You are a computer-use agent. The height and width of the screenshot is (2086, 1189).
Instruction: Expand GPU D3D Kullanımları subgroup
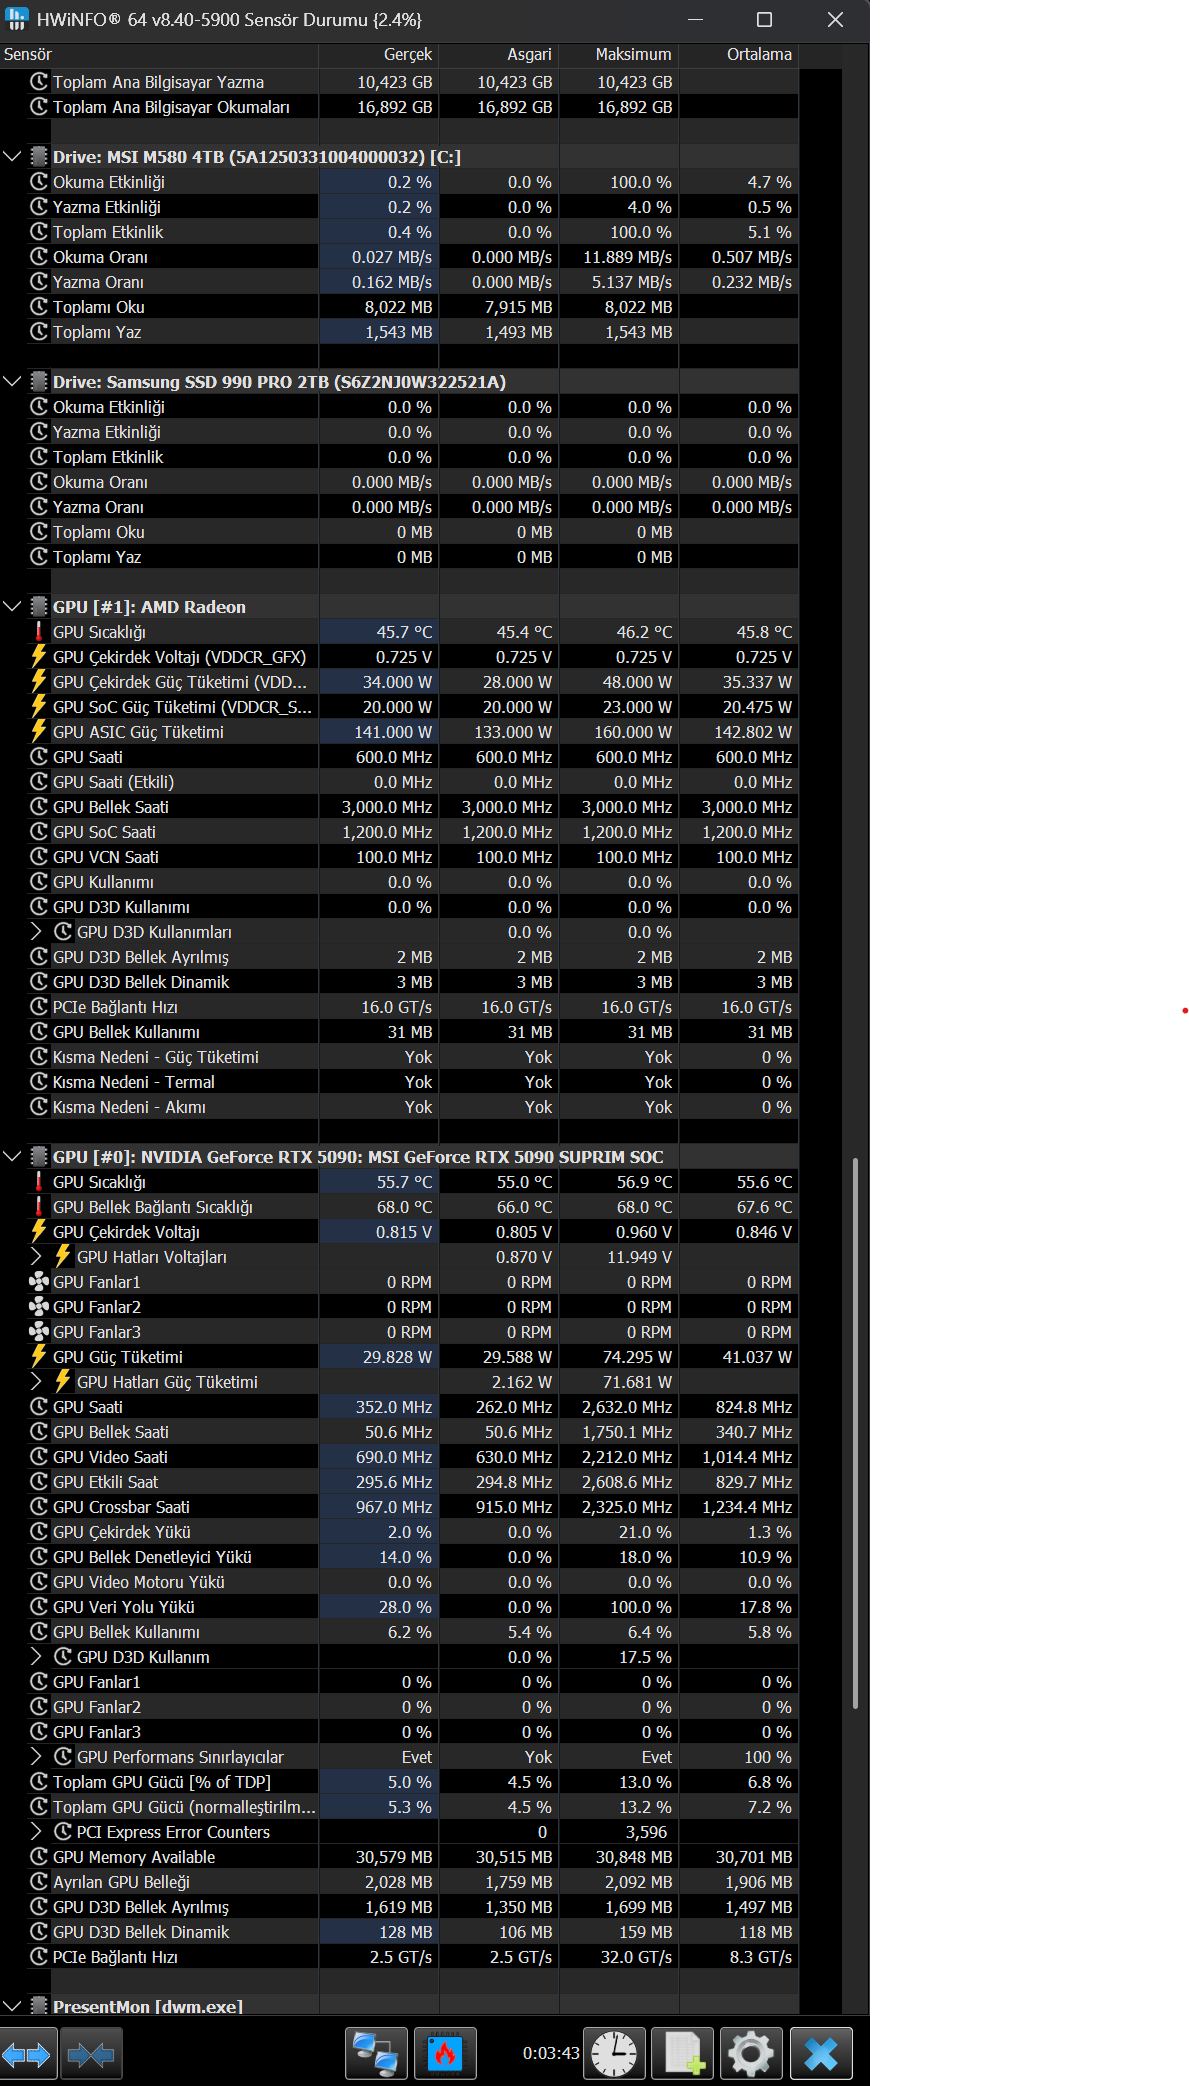37,932
